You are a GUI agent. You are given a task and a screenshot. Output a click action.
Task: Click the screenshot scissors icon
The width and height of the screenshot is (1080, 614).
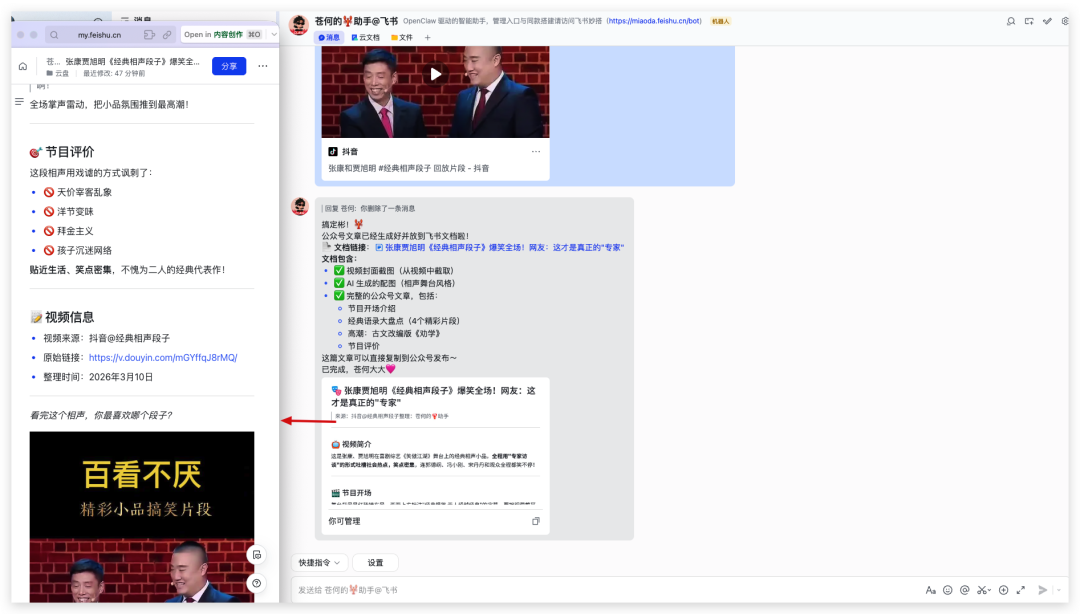(981, 590)
